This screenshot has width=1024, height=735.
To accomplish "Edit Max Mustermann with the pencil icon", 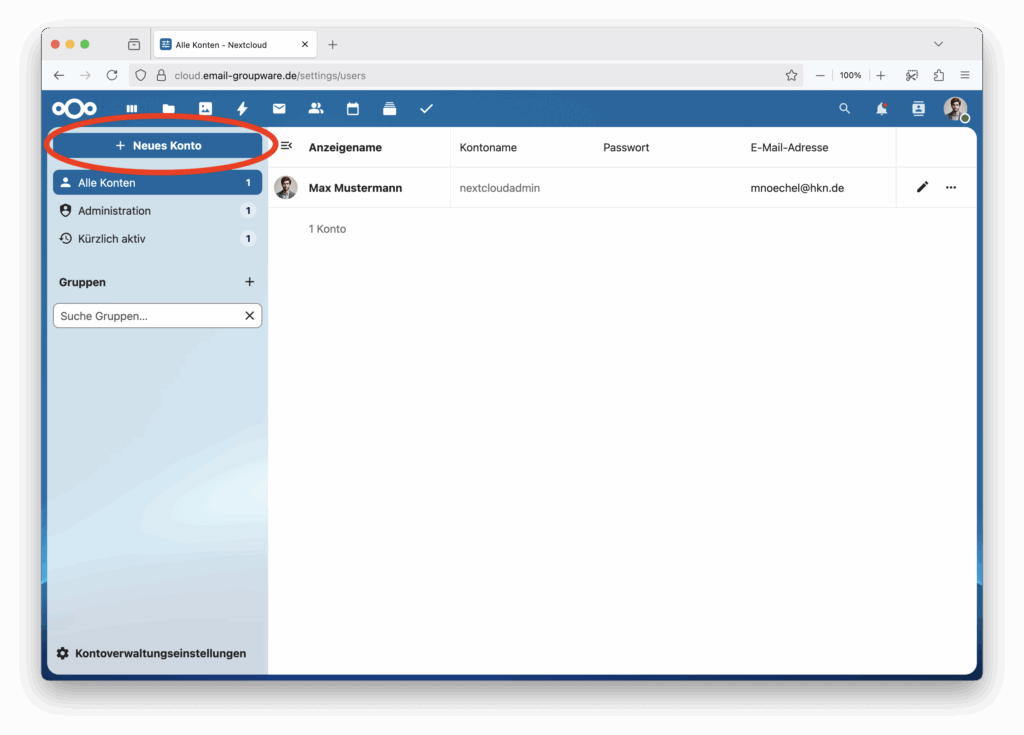I will (x=922, y=188).
